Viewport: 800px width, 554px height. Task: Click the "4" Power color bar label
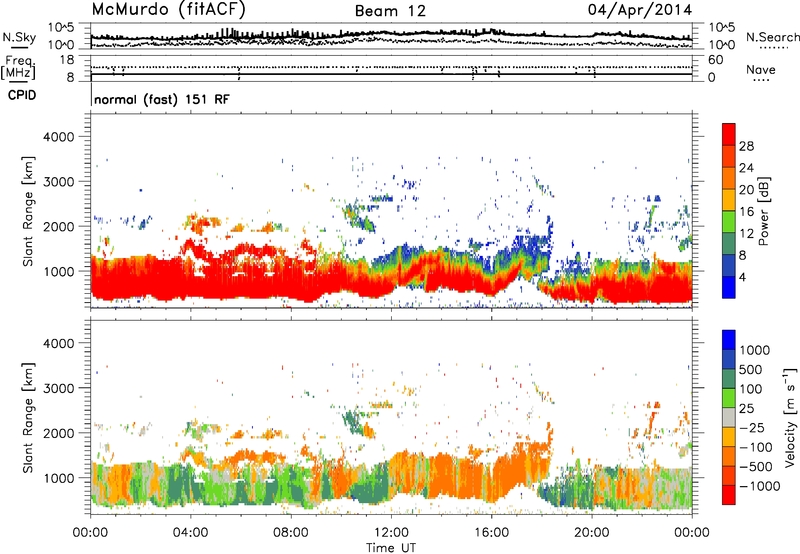(742, 277)
